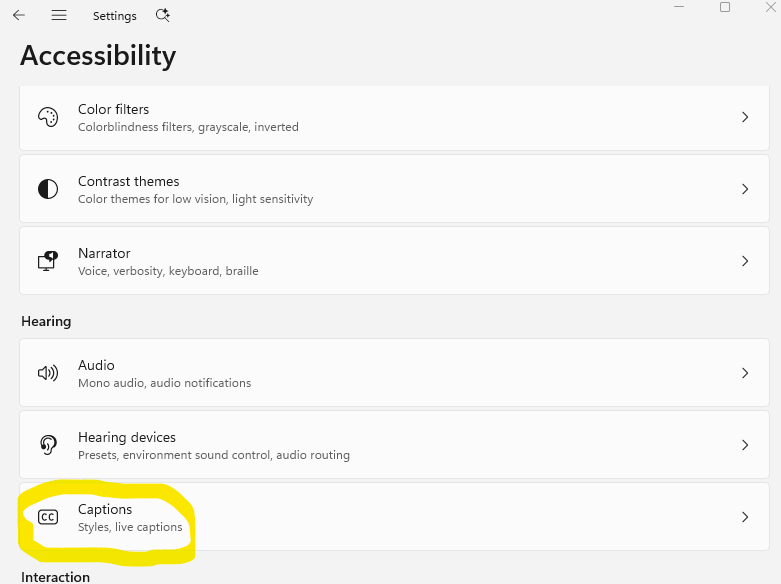Viewport: 781px width, 584px height.
Task: Maximize the Settings window
Action: click(x=725, y=7)
